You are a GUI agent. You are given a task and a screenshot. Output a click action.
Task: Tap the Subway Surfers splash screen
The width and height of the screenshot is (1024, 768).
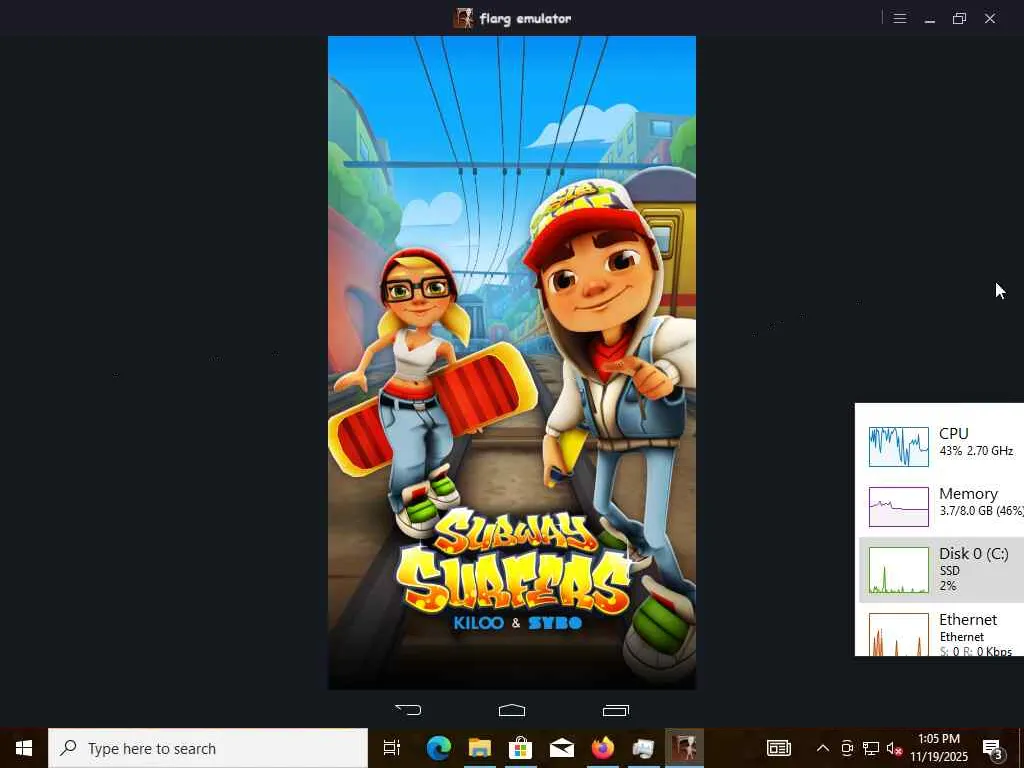(x=512, y=362)
